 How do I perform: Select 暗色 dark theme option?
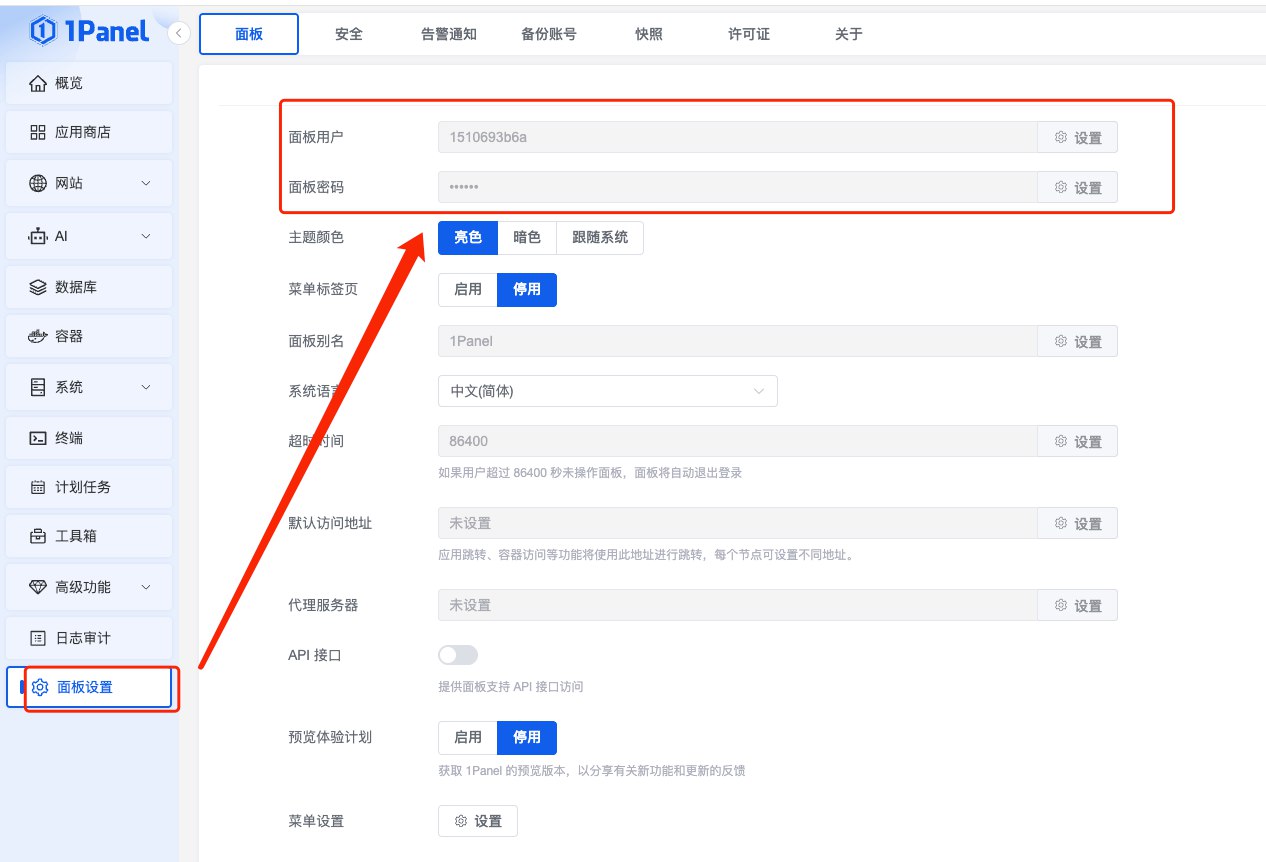[527, 237]
